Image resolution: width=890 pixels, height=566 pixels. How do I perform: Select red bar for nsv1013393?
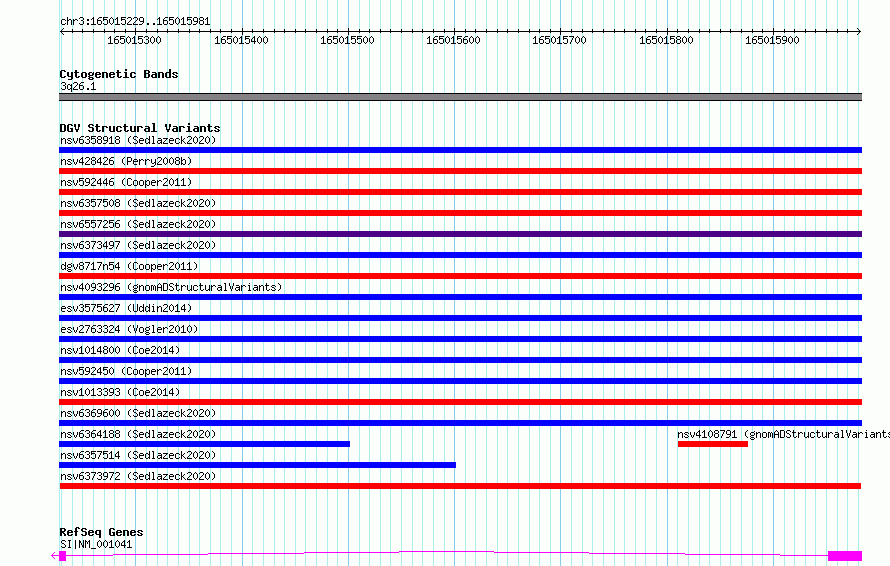point(460,402)
